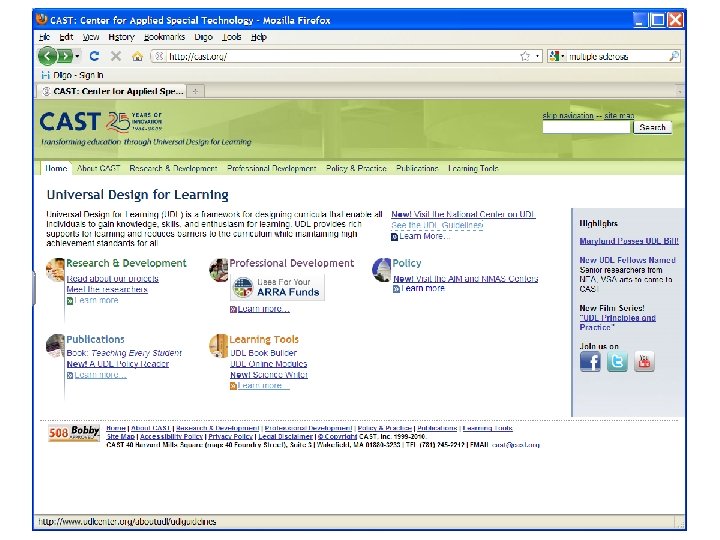Open the Facebook icon under Join us on
This screenshot has height=540, width=720.
pyautogui.click(x=590, y=362)
